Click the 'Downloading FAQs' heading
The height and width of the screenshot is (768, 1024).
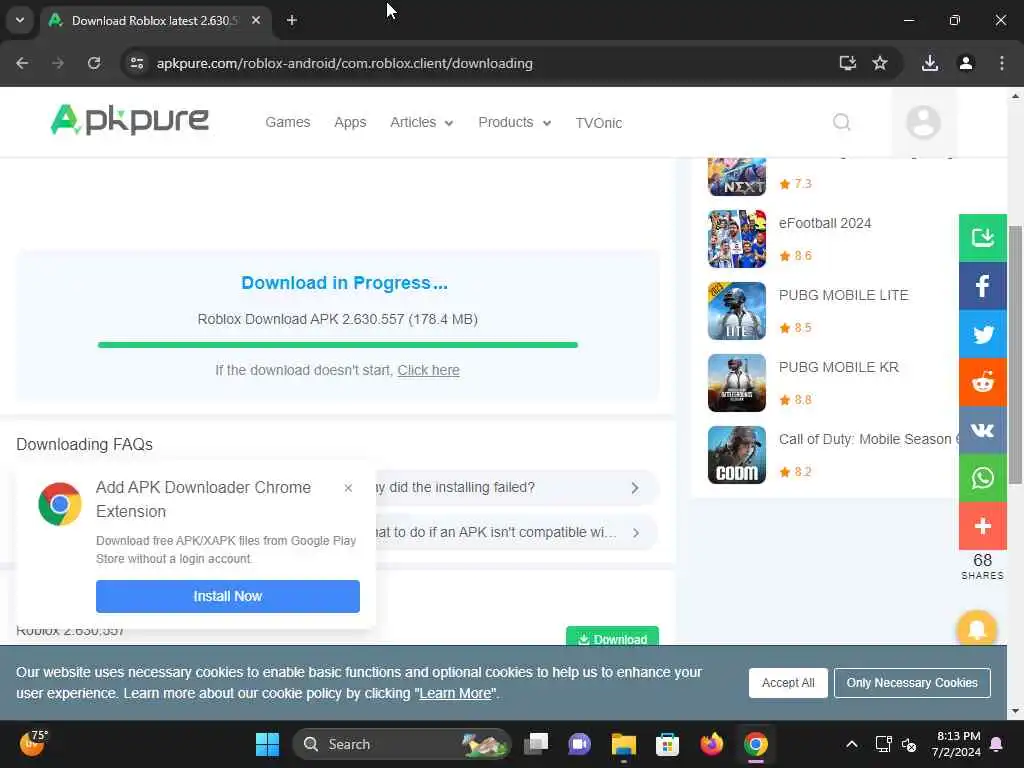(x=84, y=444)
